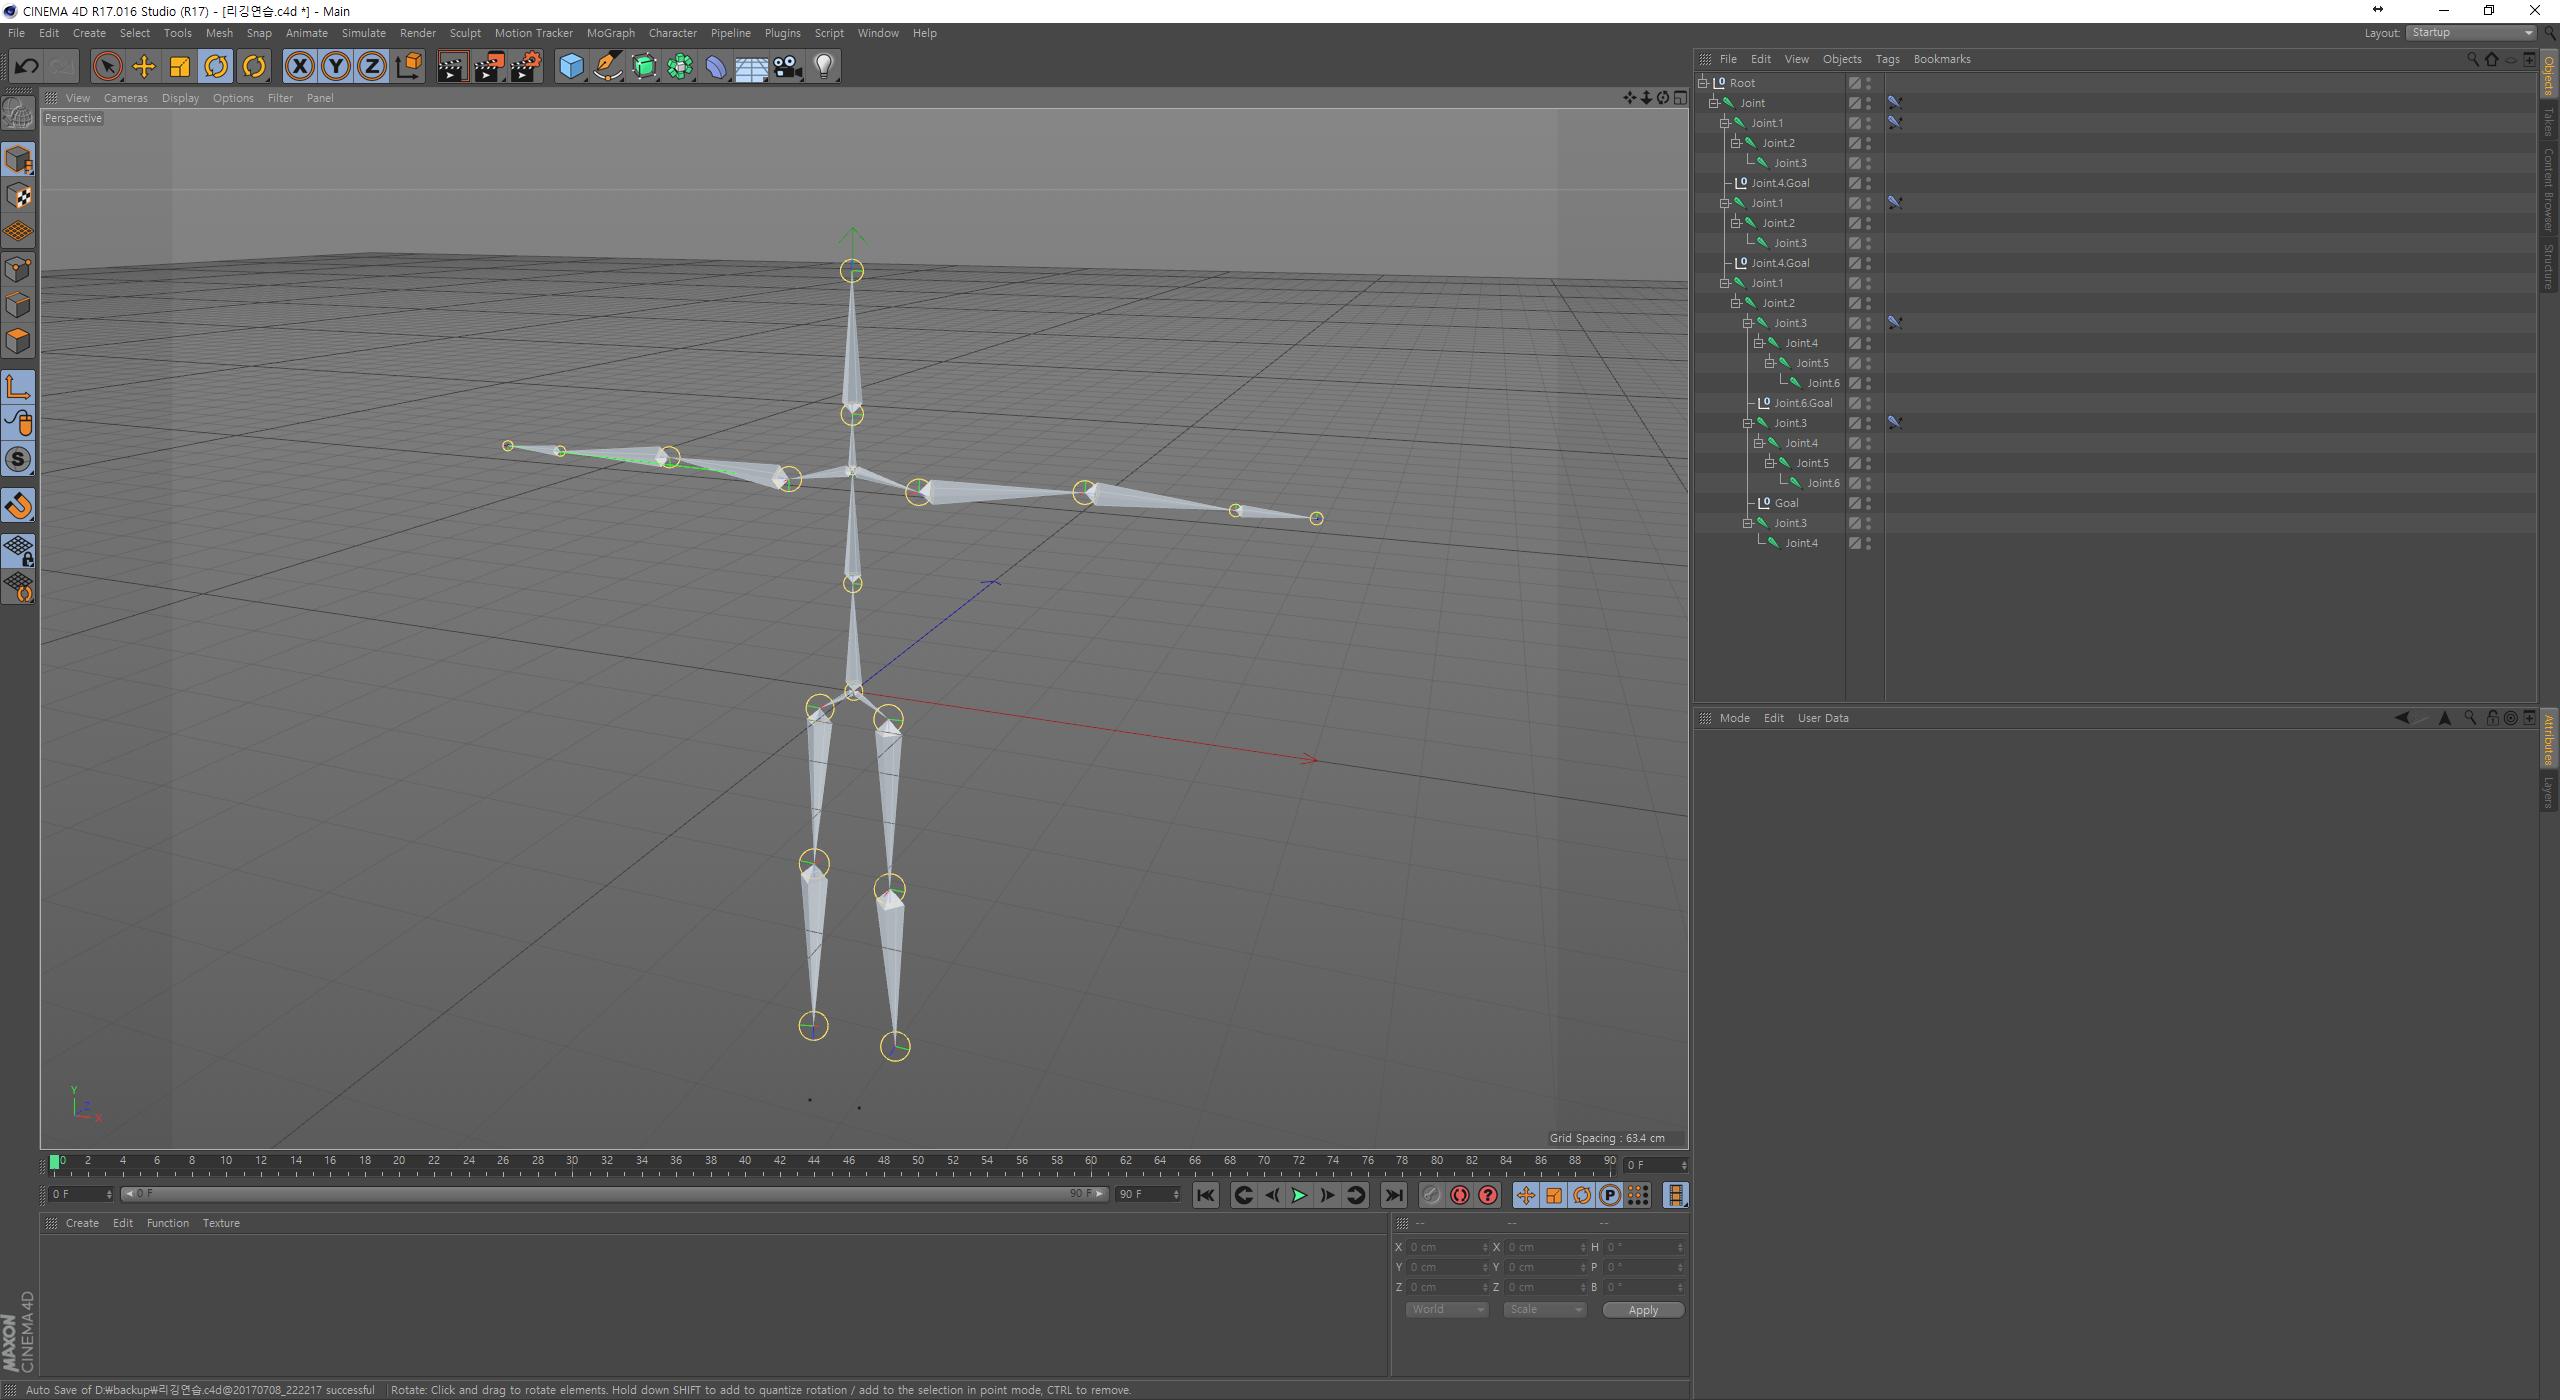This screenshot has width=2560, height=1400.
Task: Open the Character menu
Action: point(672,33)
